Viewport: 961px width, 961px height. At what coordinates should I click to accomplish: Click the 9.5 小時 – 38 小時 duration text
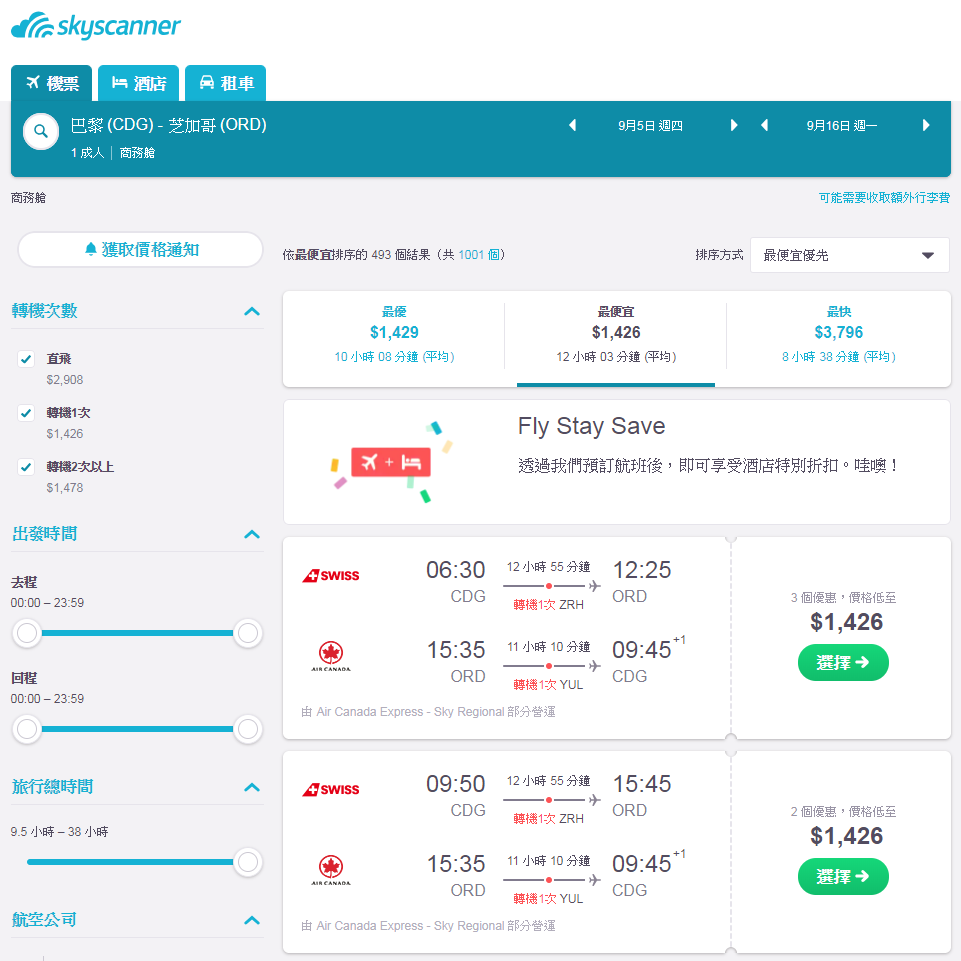point(59,832)
